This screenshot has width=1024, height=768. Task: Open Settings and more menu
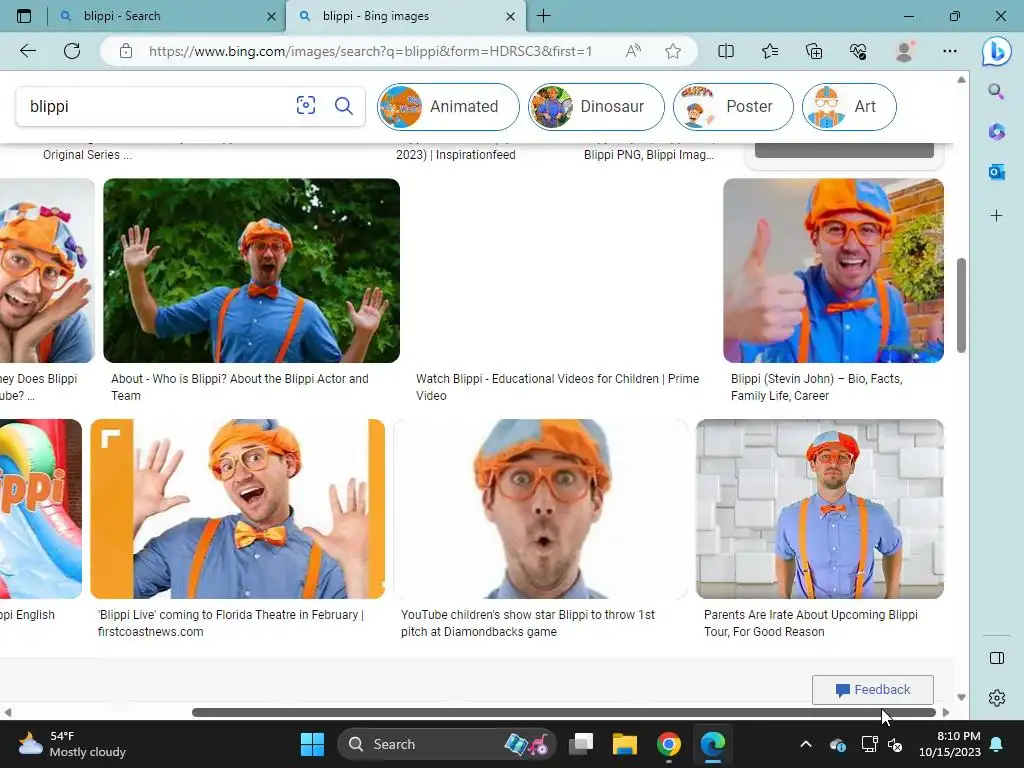[950, 51]
